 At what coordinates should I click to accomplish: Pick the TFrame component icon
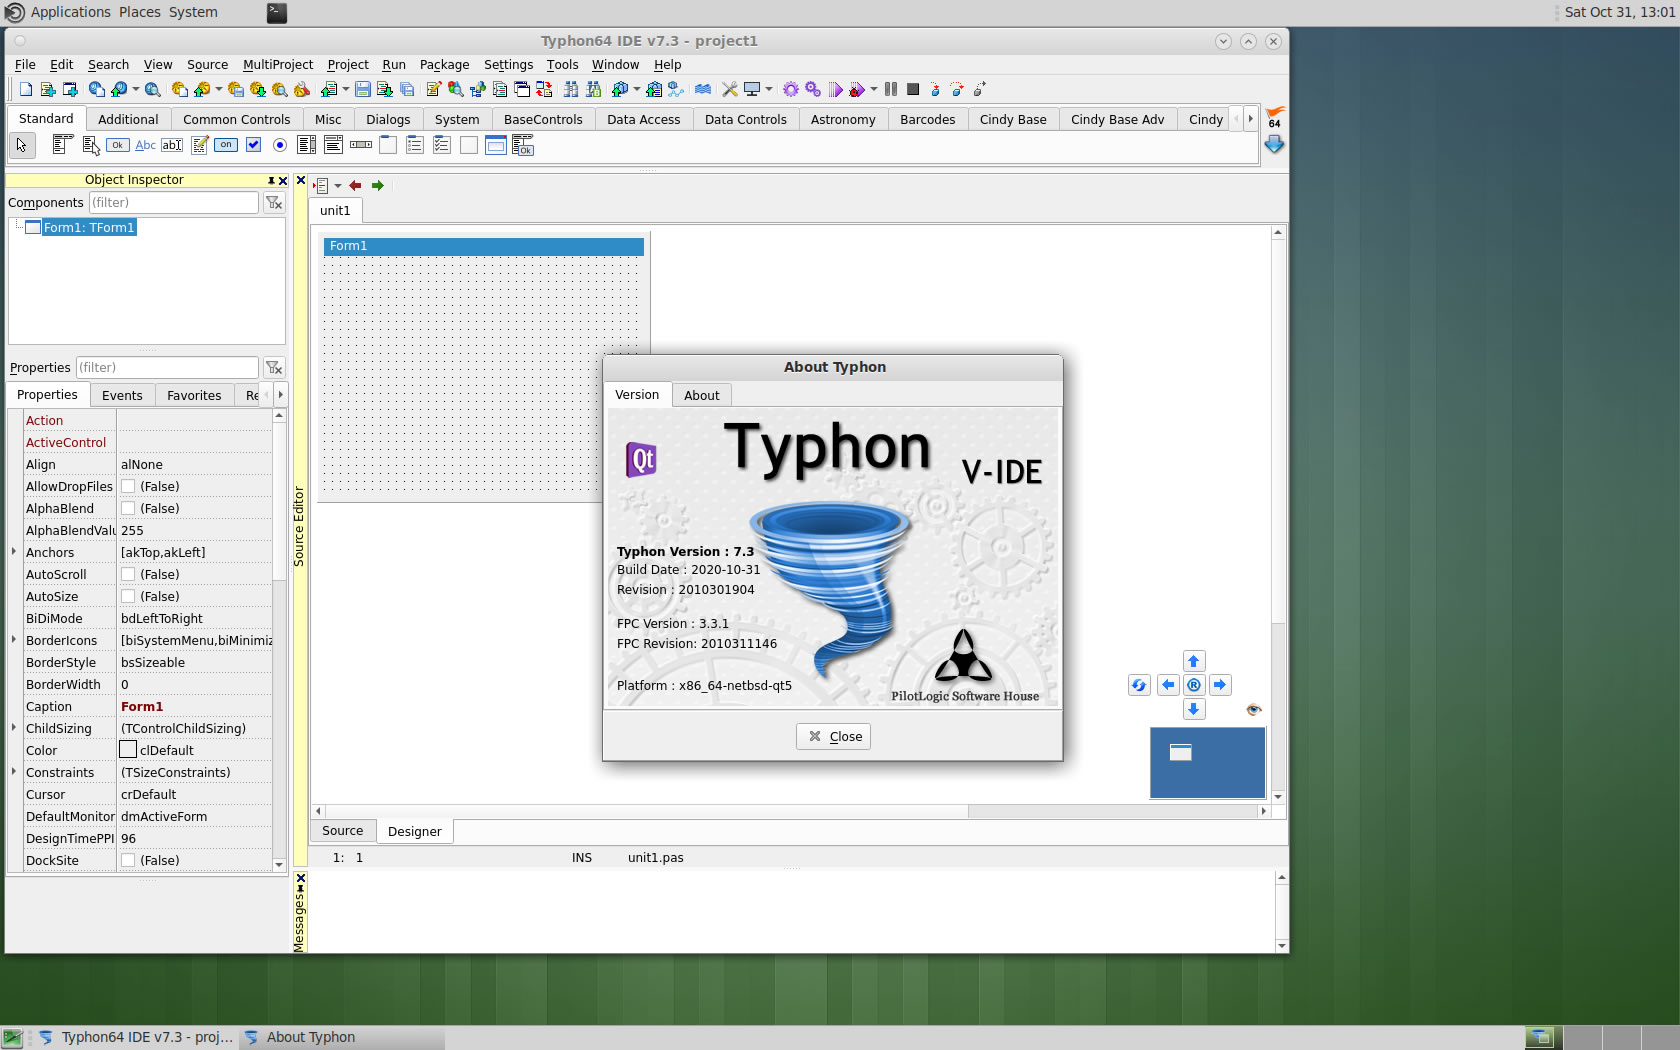496,145
